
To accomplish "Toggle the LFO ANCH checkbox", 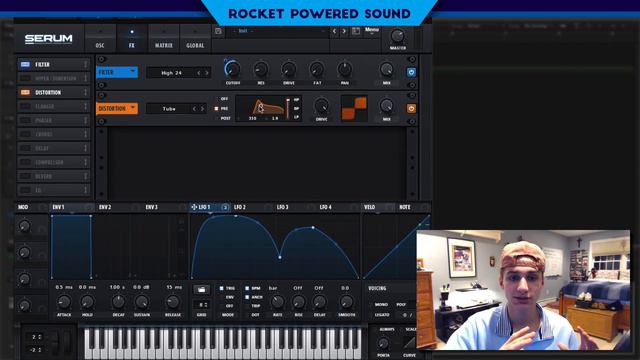I will pos(247,297).
